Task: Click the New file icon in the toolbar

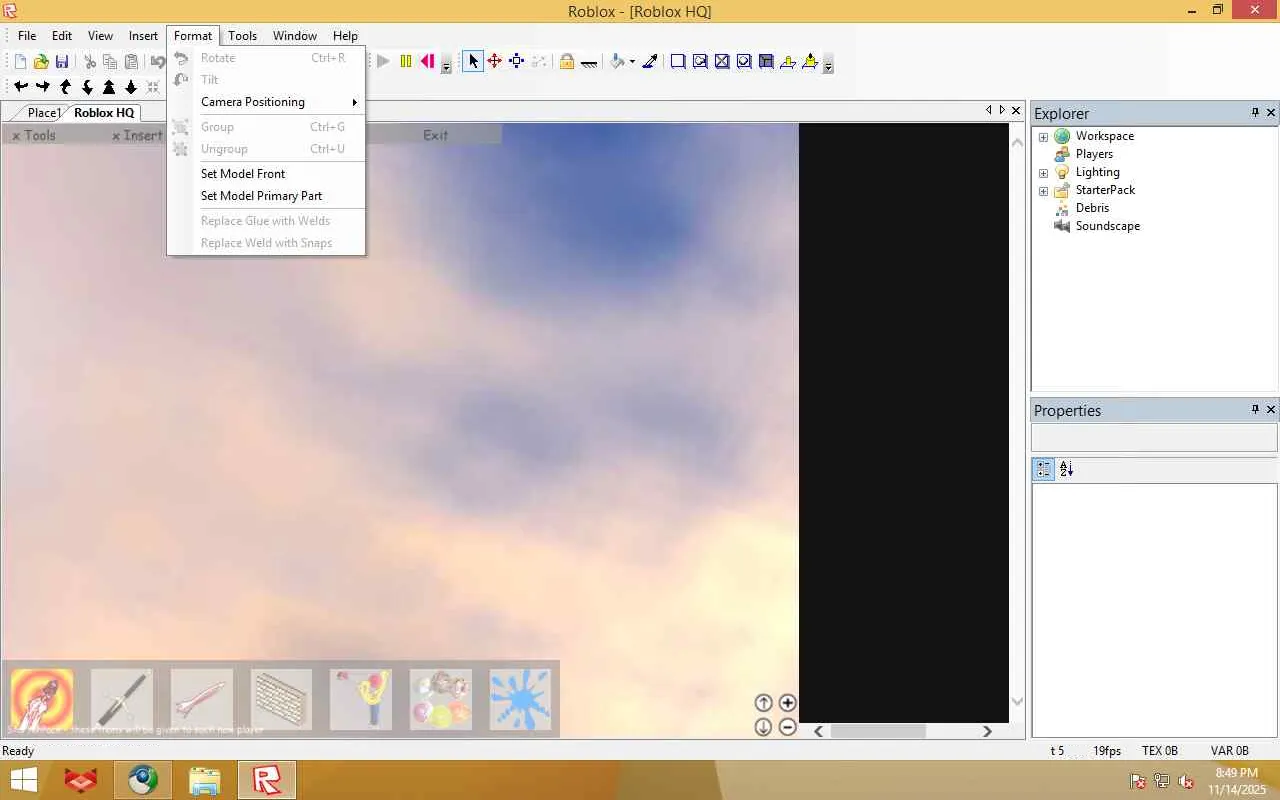Action: click(20, 62)
